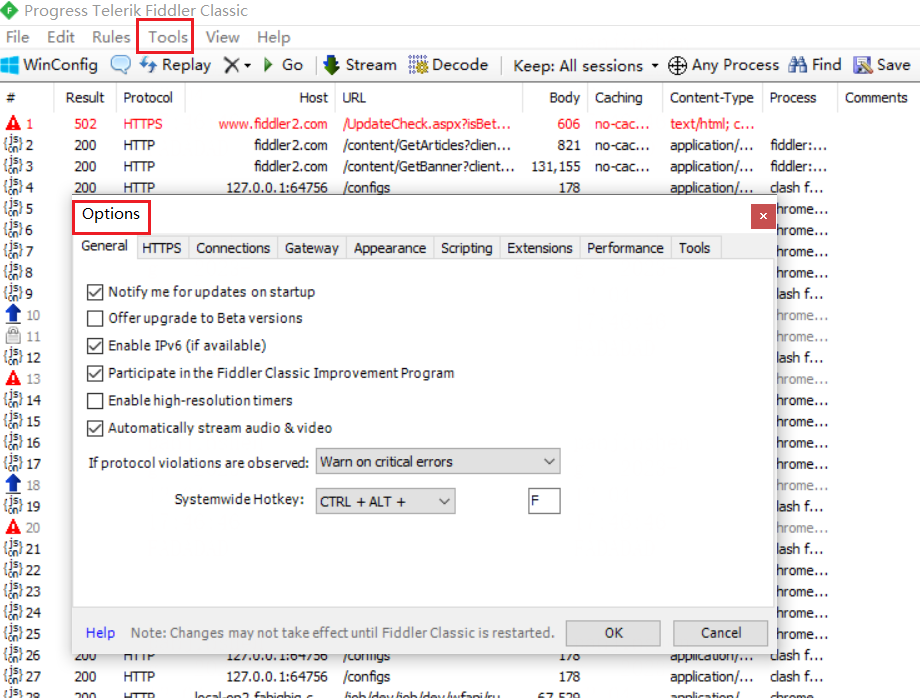The height and width of the screenshot is (698, 920).
Task: Click OK in Options dialog
Action: coord(613,633)
